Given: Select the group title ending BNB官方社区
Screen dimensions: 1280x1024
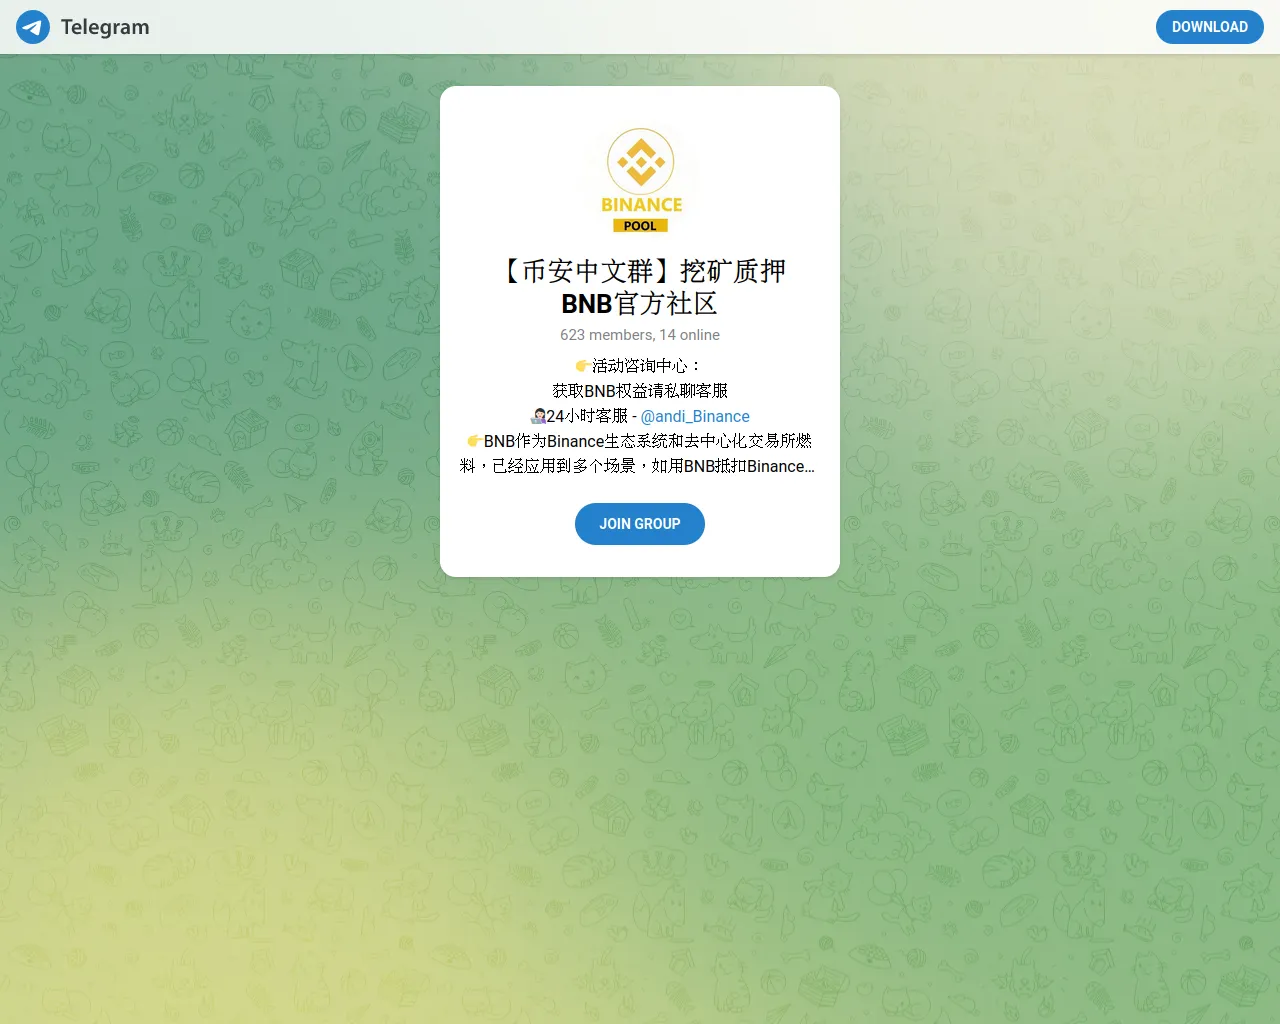Looking at the screenshot, I should 640,287.
